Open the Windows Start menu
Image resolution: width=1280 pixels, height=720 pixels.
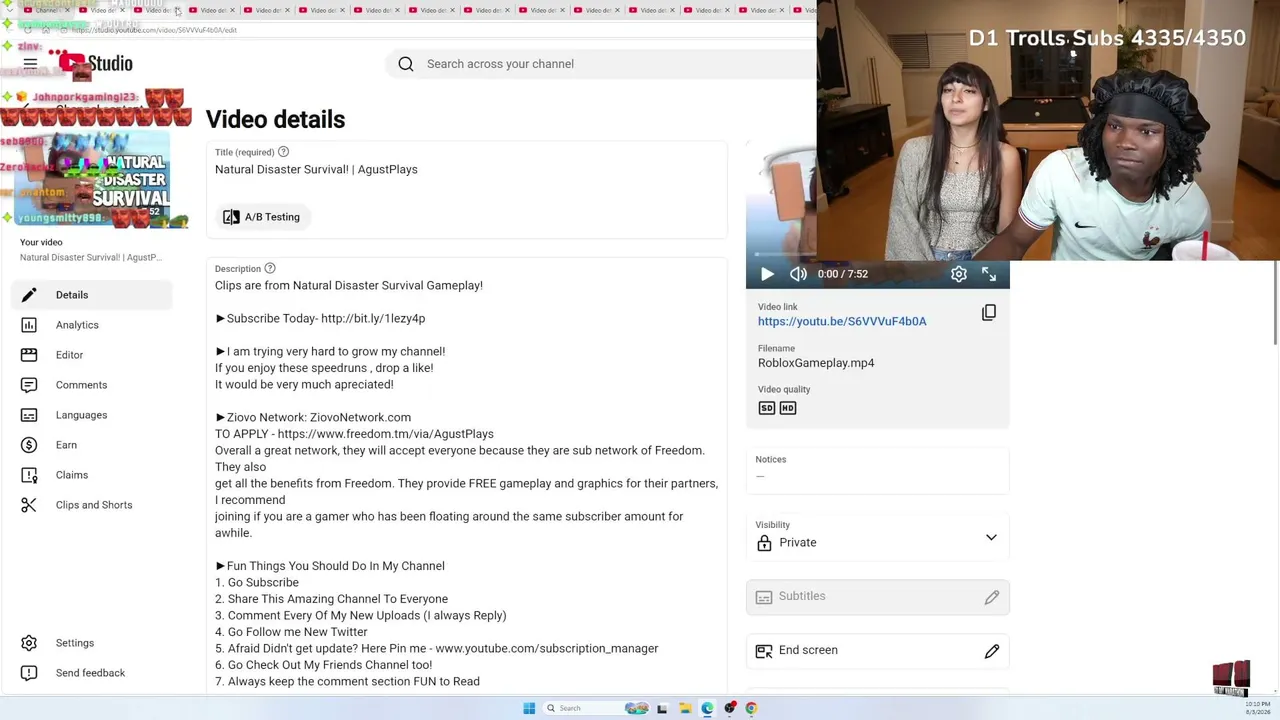click(x=529, y=708)
